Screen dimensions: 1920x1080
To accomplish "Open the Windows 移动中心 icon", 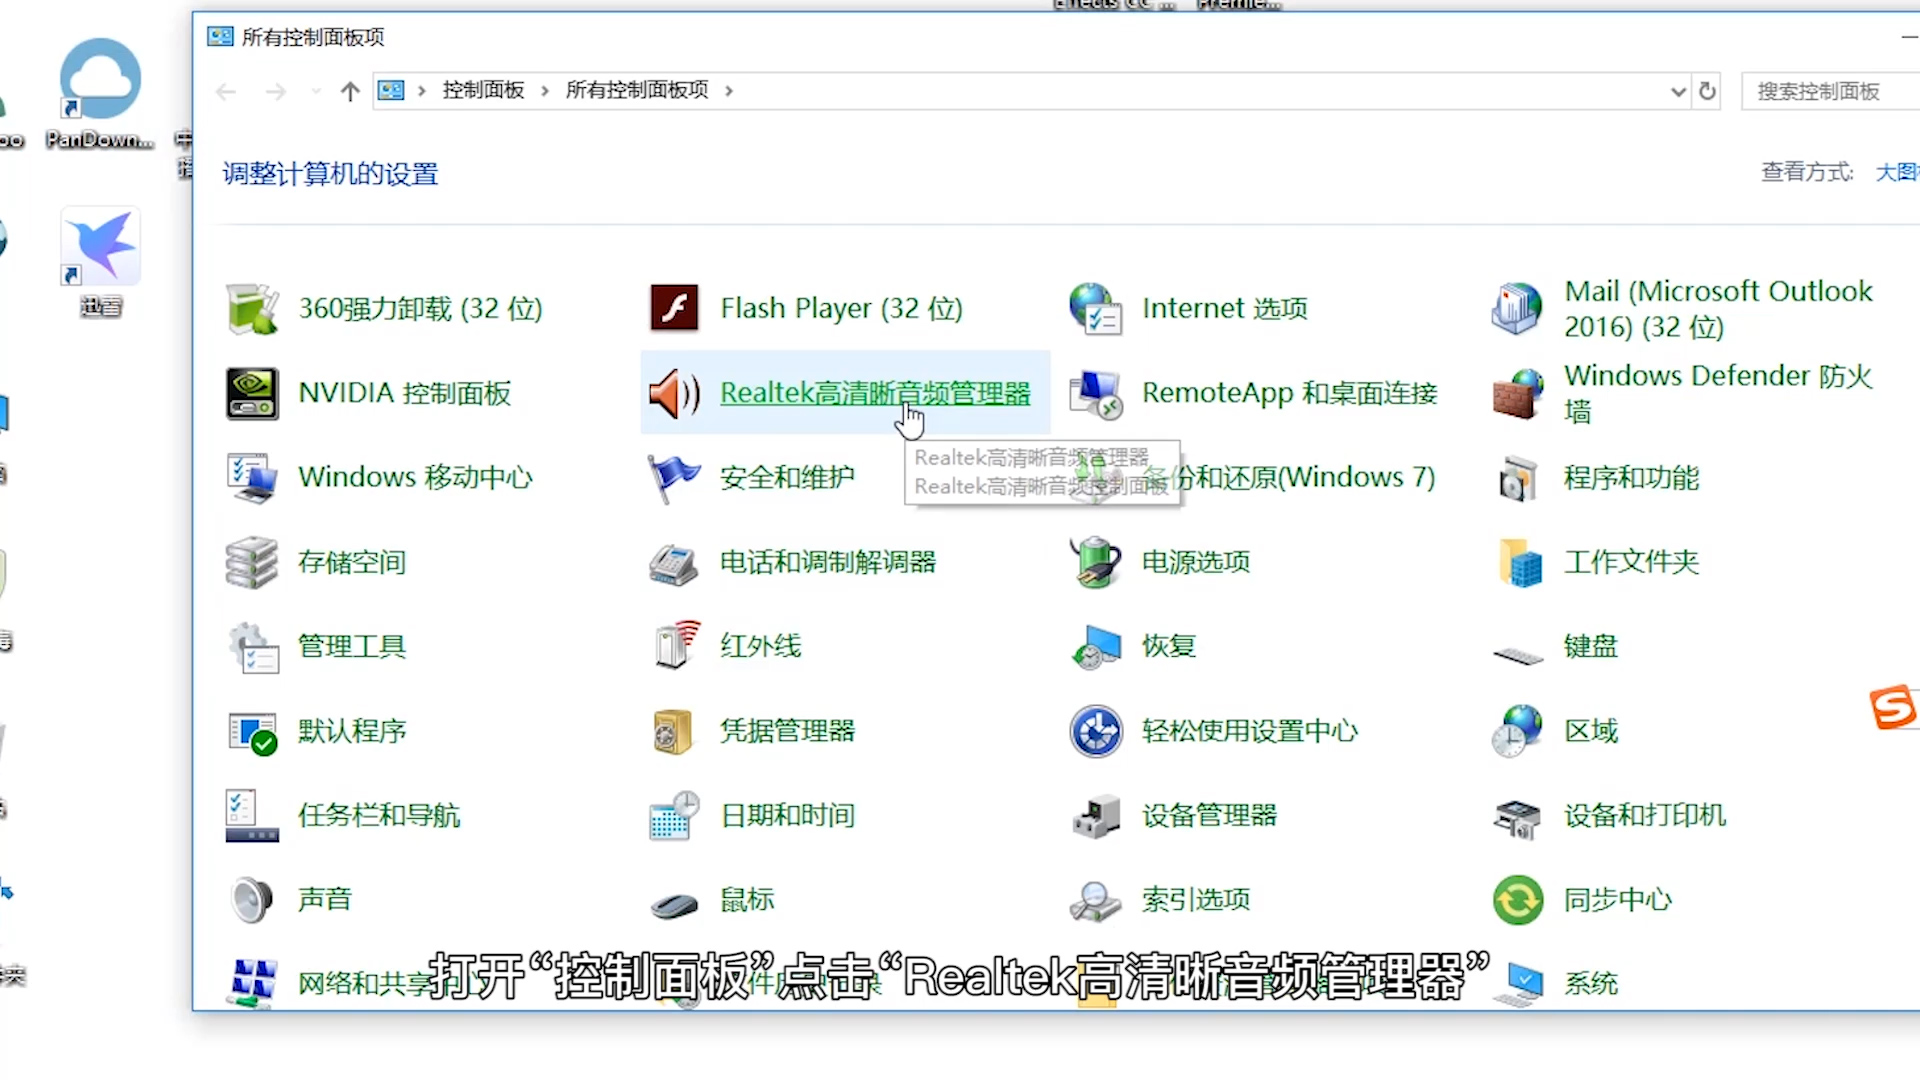I will (252, 477).
